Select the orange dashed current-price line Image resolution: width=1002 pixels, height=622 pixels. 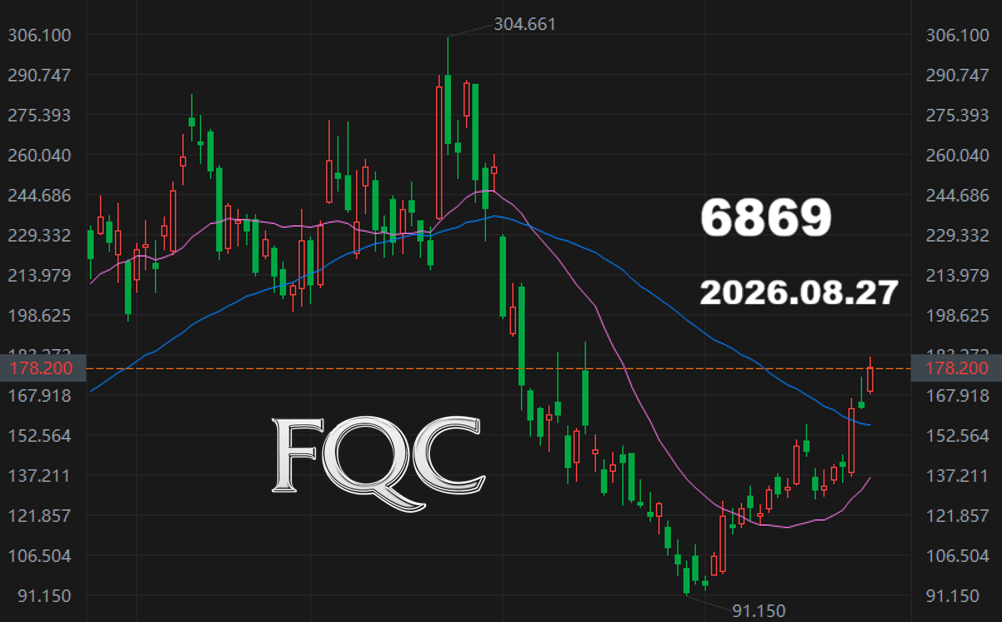(498, 369)
